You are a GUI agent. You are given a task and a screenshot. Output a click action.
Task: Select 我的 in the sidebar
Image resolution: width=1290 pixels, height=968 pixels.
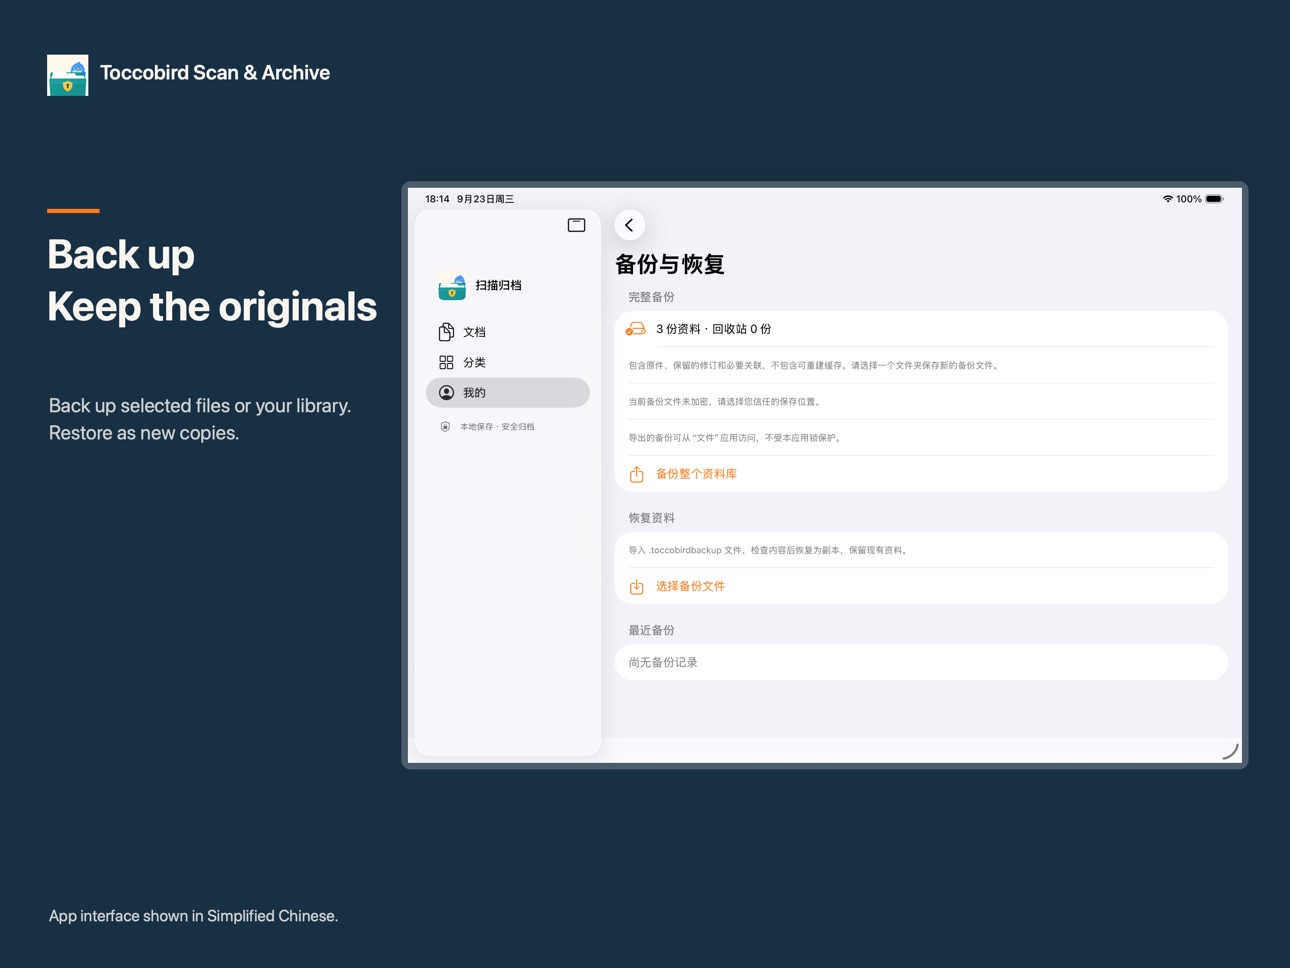508,393
